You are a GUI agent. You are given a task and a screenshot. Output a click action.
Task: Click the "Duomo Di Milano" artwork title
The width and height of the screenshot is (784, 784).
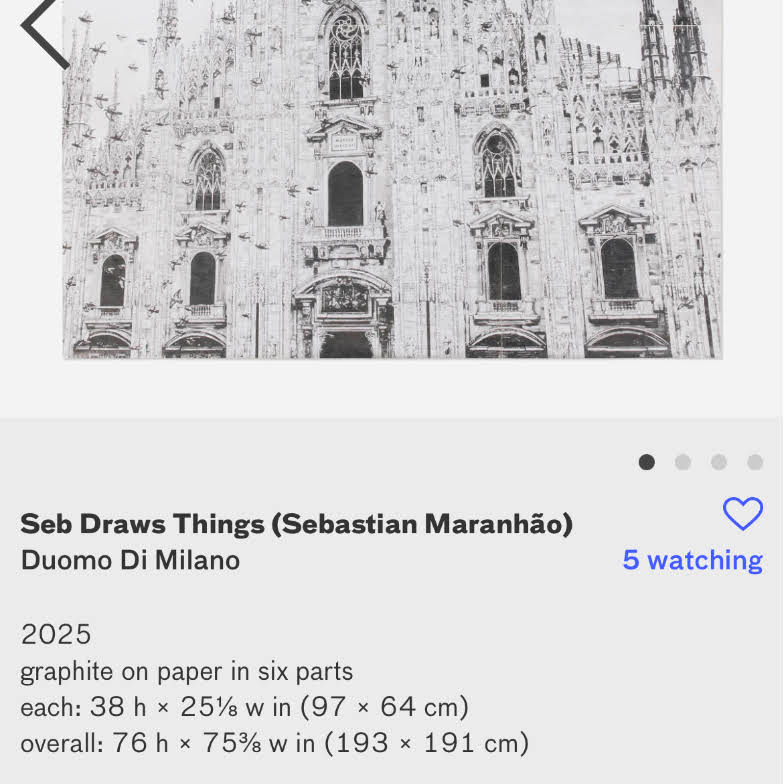point(130,560)
